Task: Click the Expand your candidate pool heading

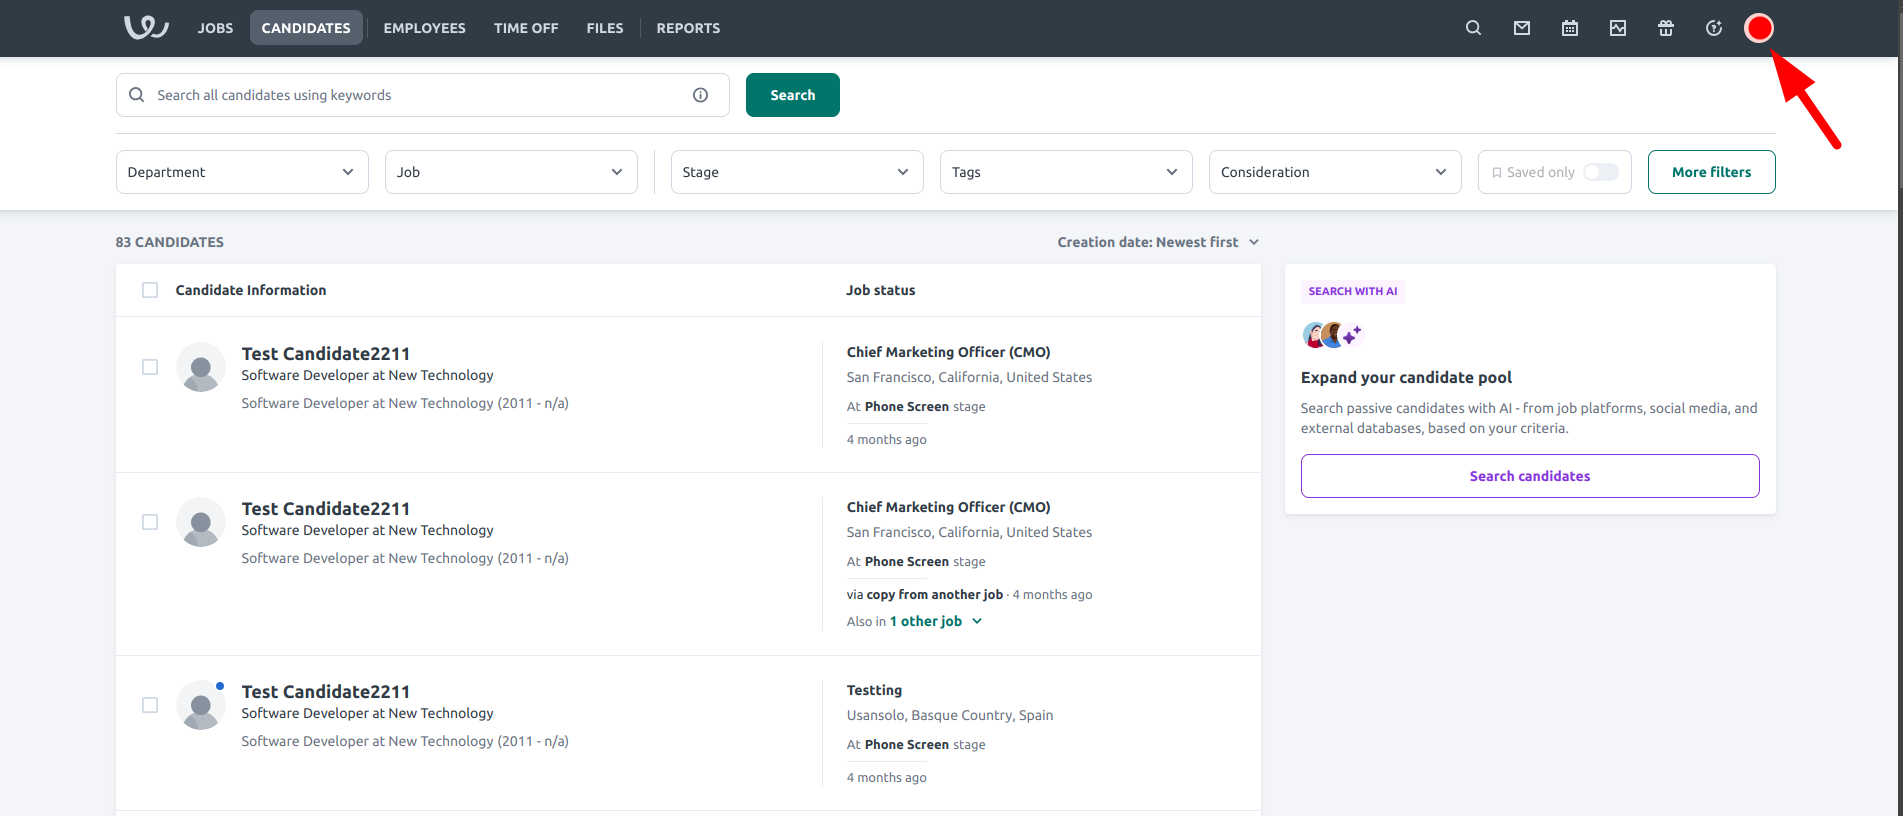Action: (1406, 377)
